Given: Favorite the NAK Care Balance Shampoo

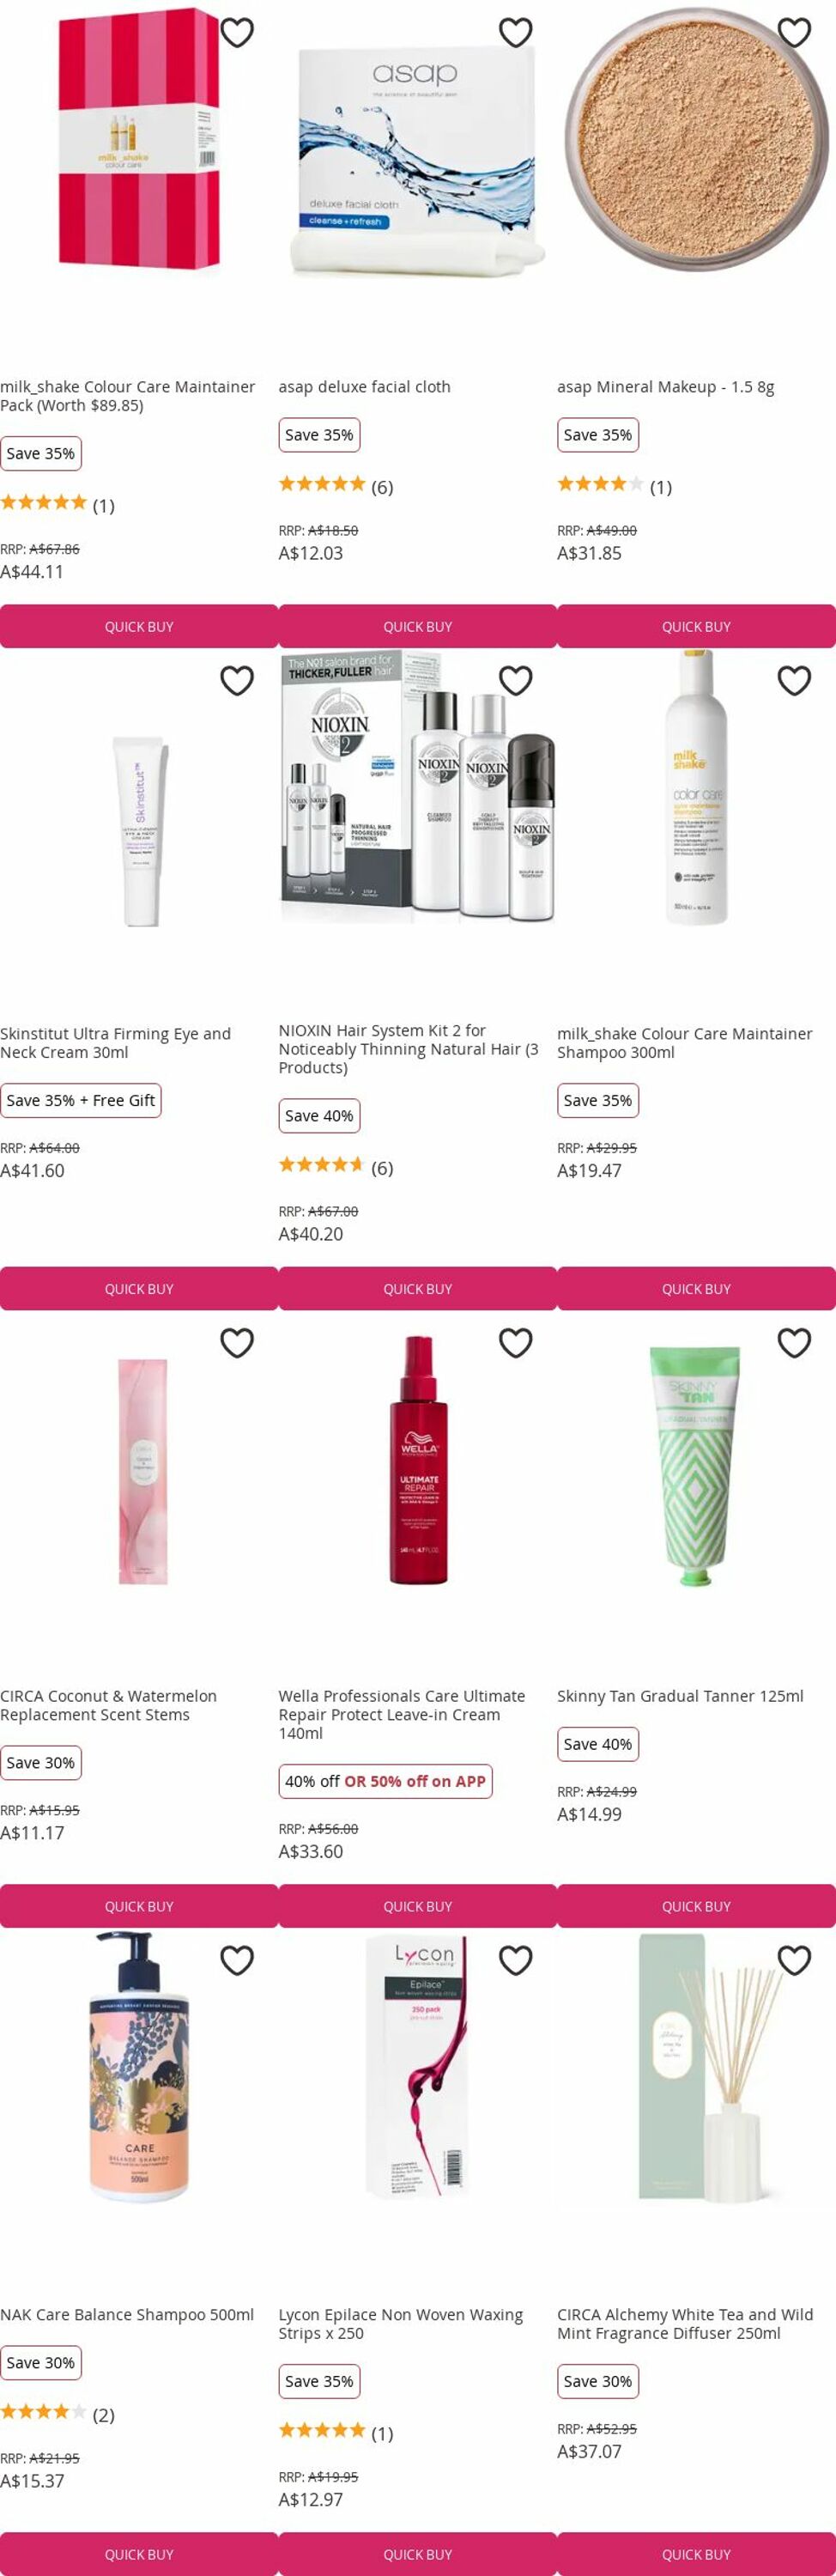Looking at the screenshot, I should pos(237,1961).
